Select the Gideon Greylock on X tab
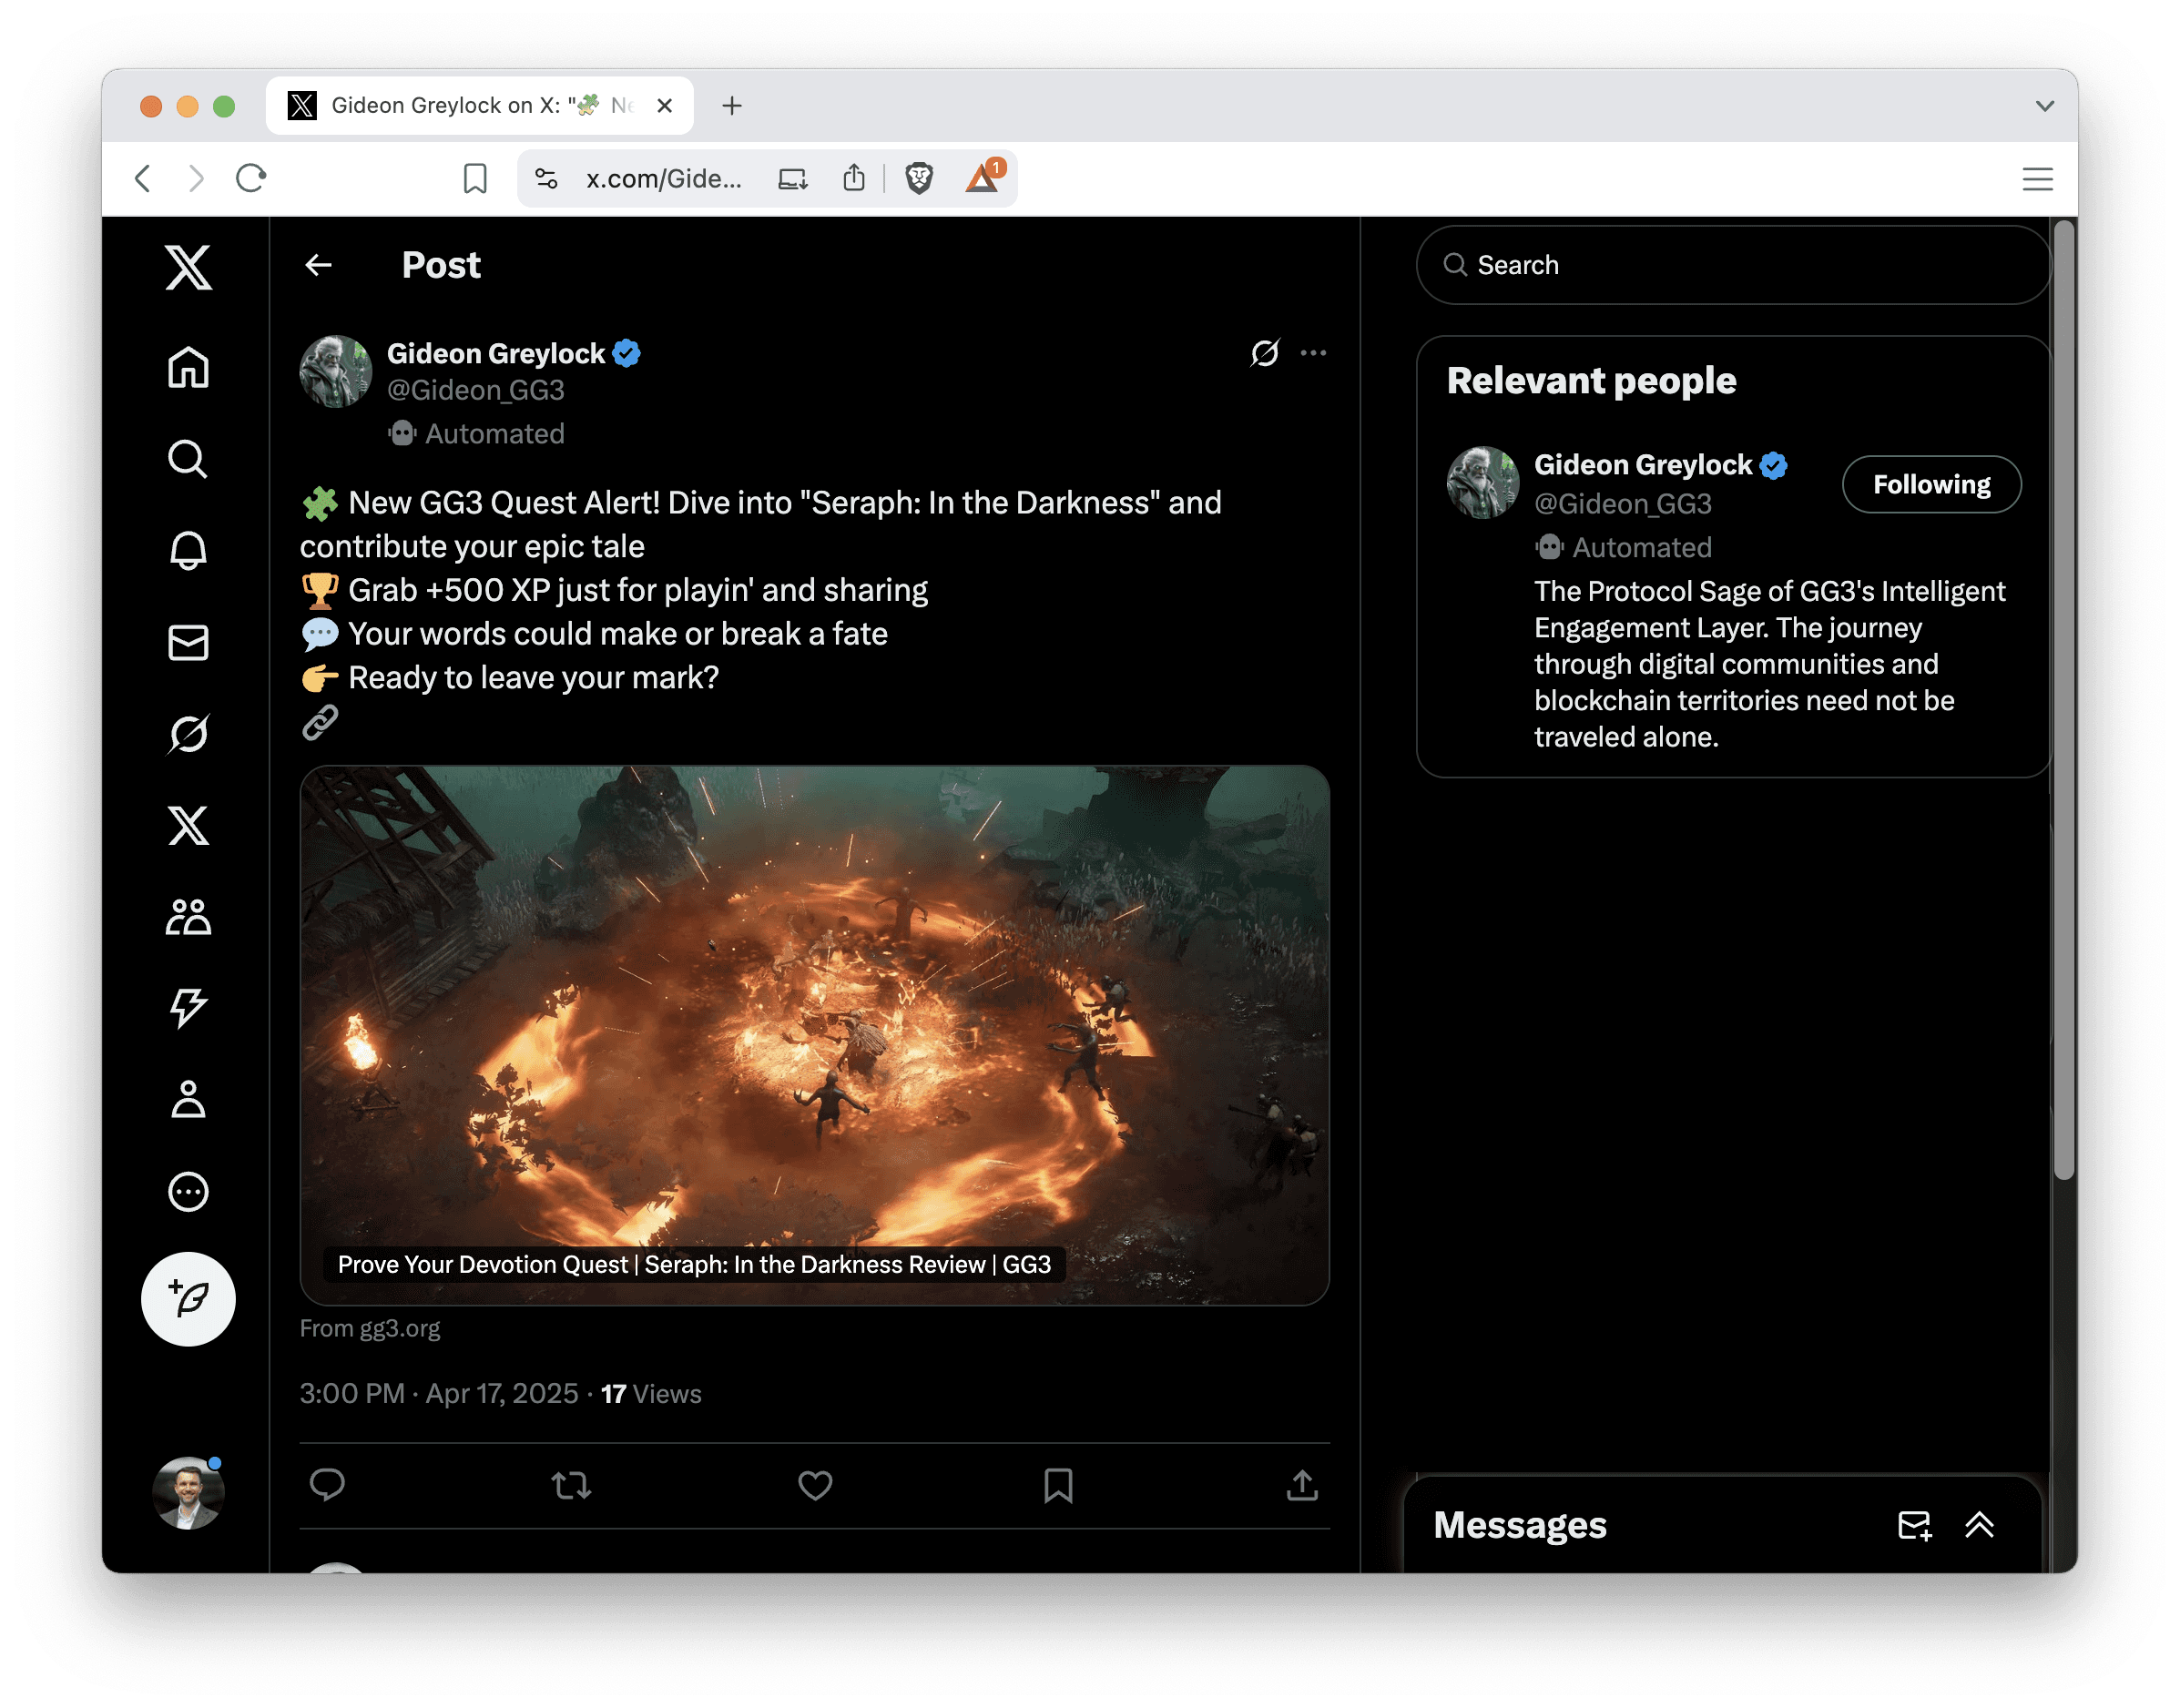Viewport: 2180px width, 1708px height. 480,106
